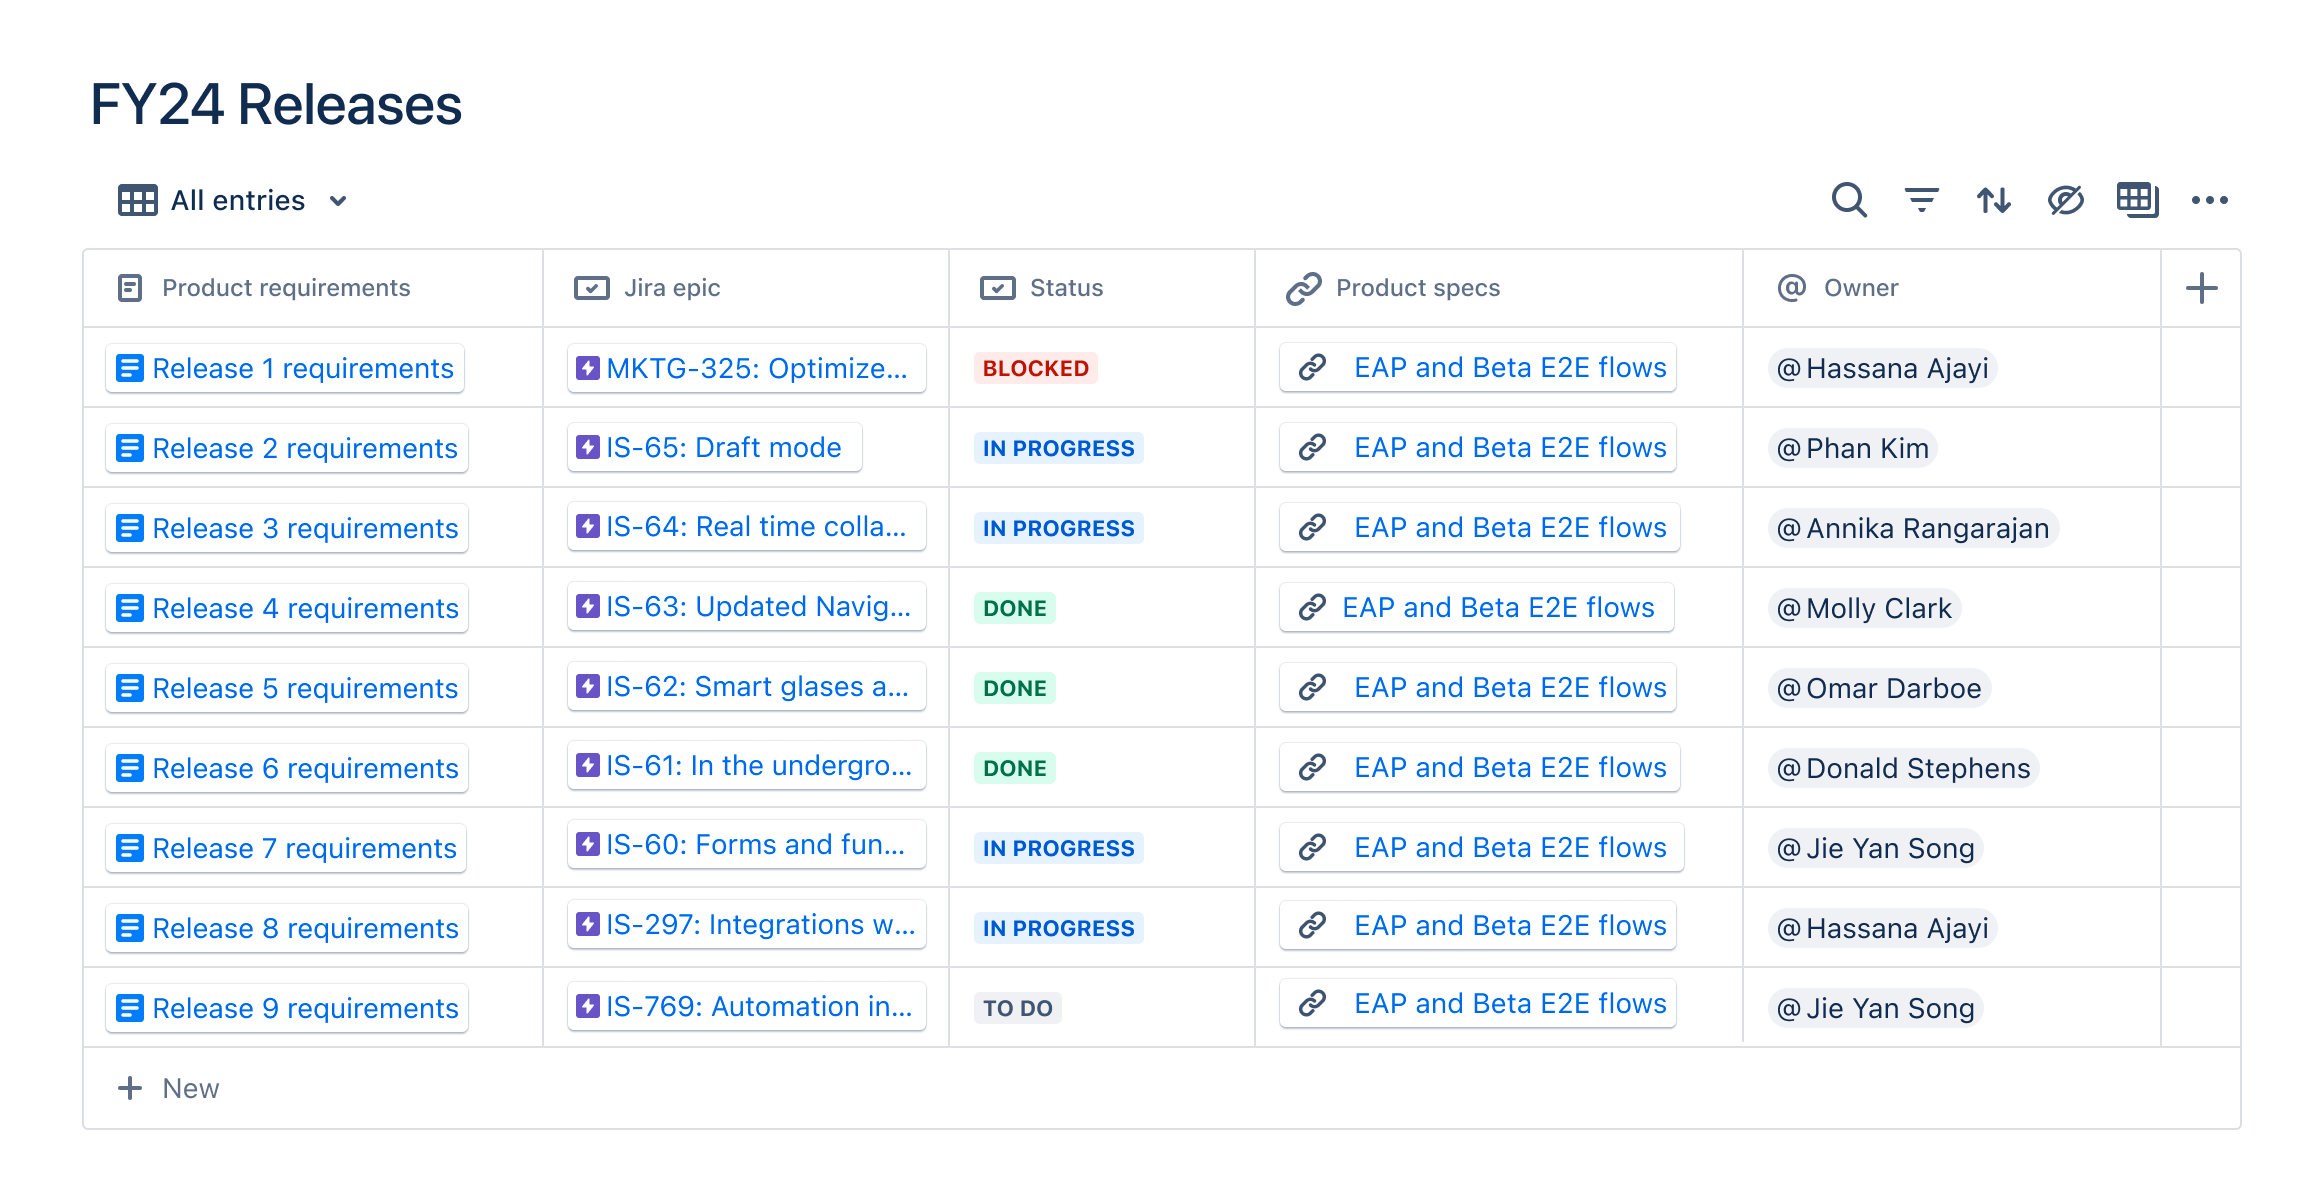This screenshot has width=2320, height=1202.
Task: Change the TO DO status on Release 9
Action: (1016, 1007)
